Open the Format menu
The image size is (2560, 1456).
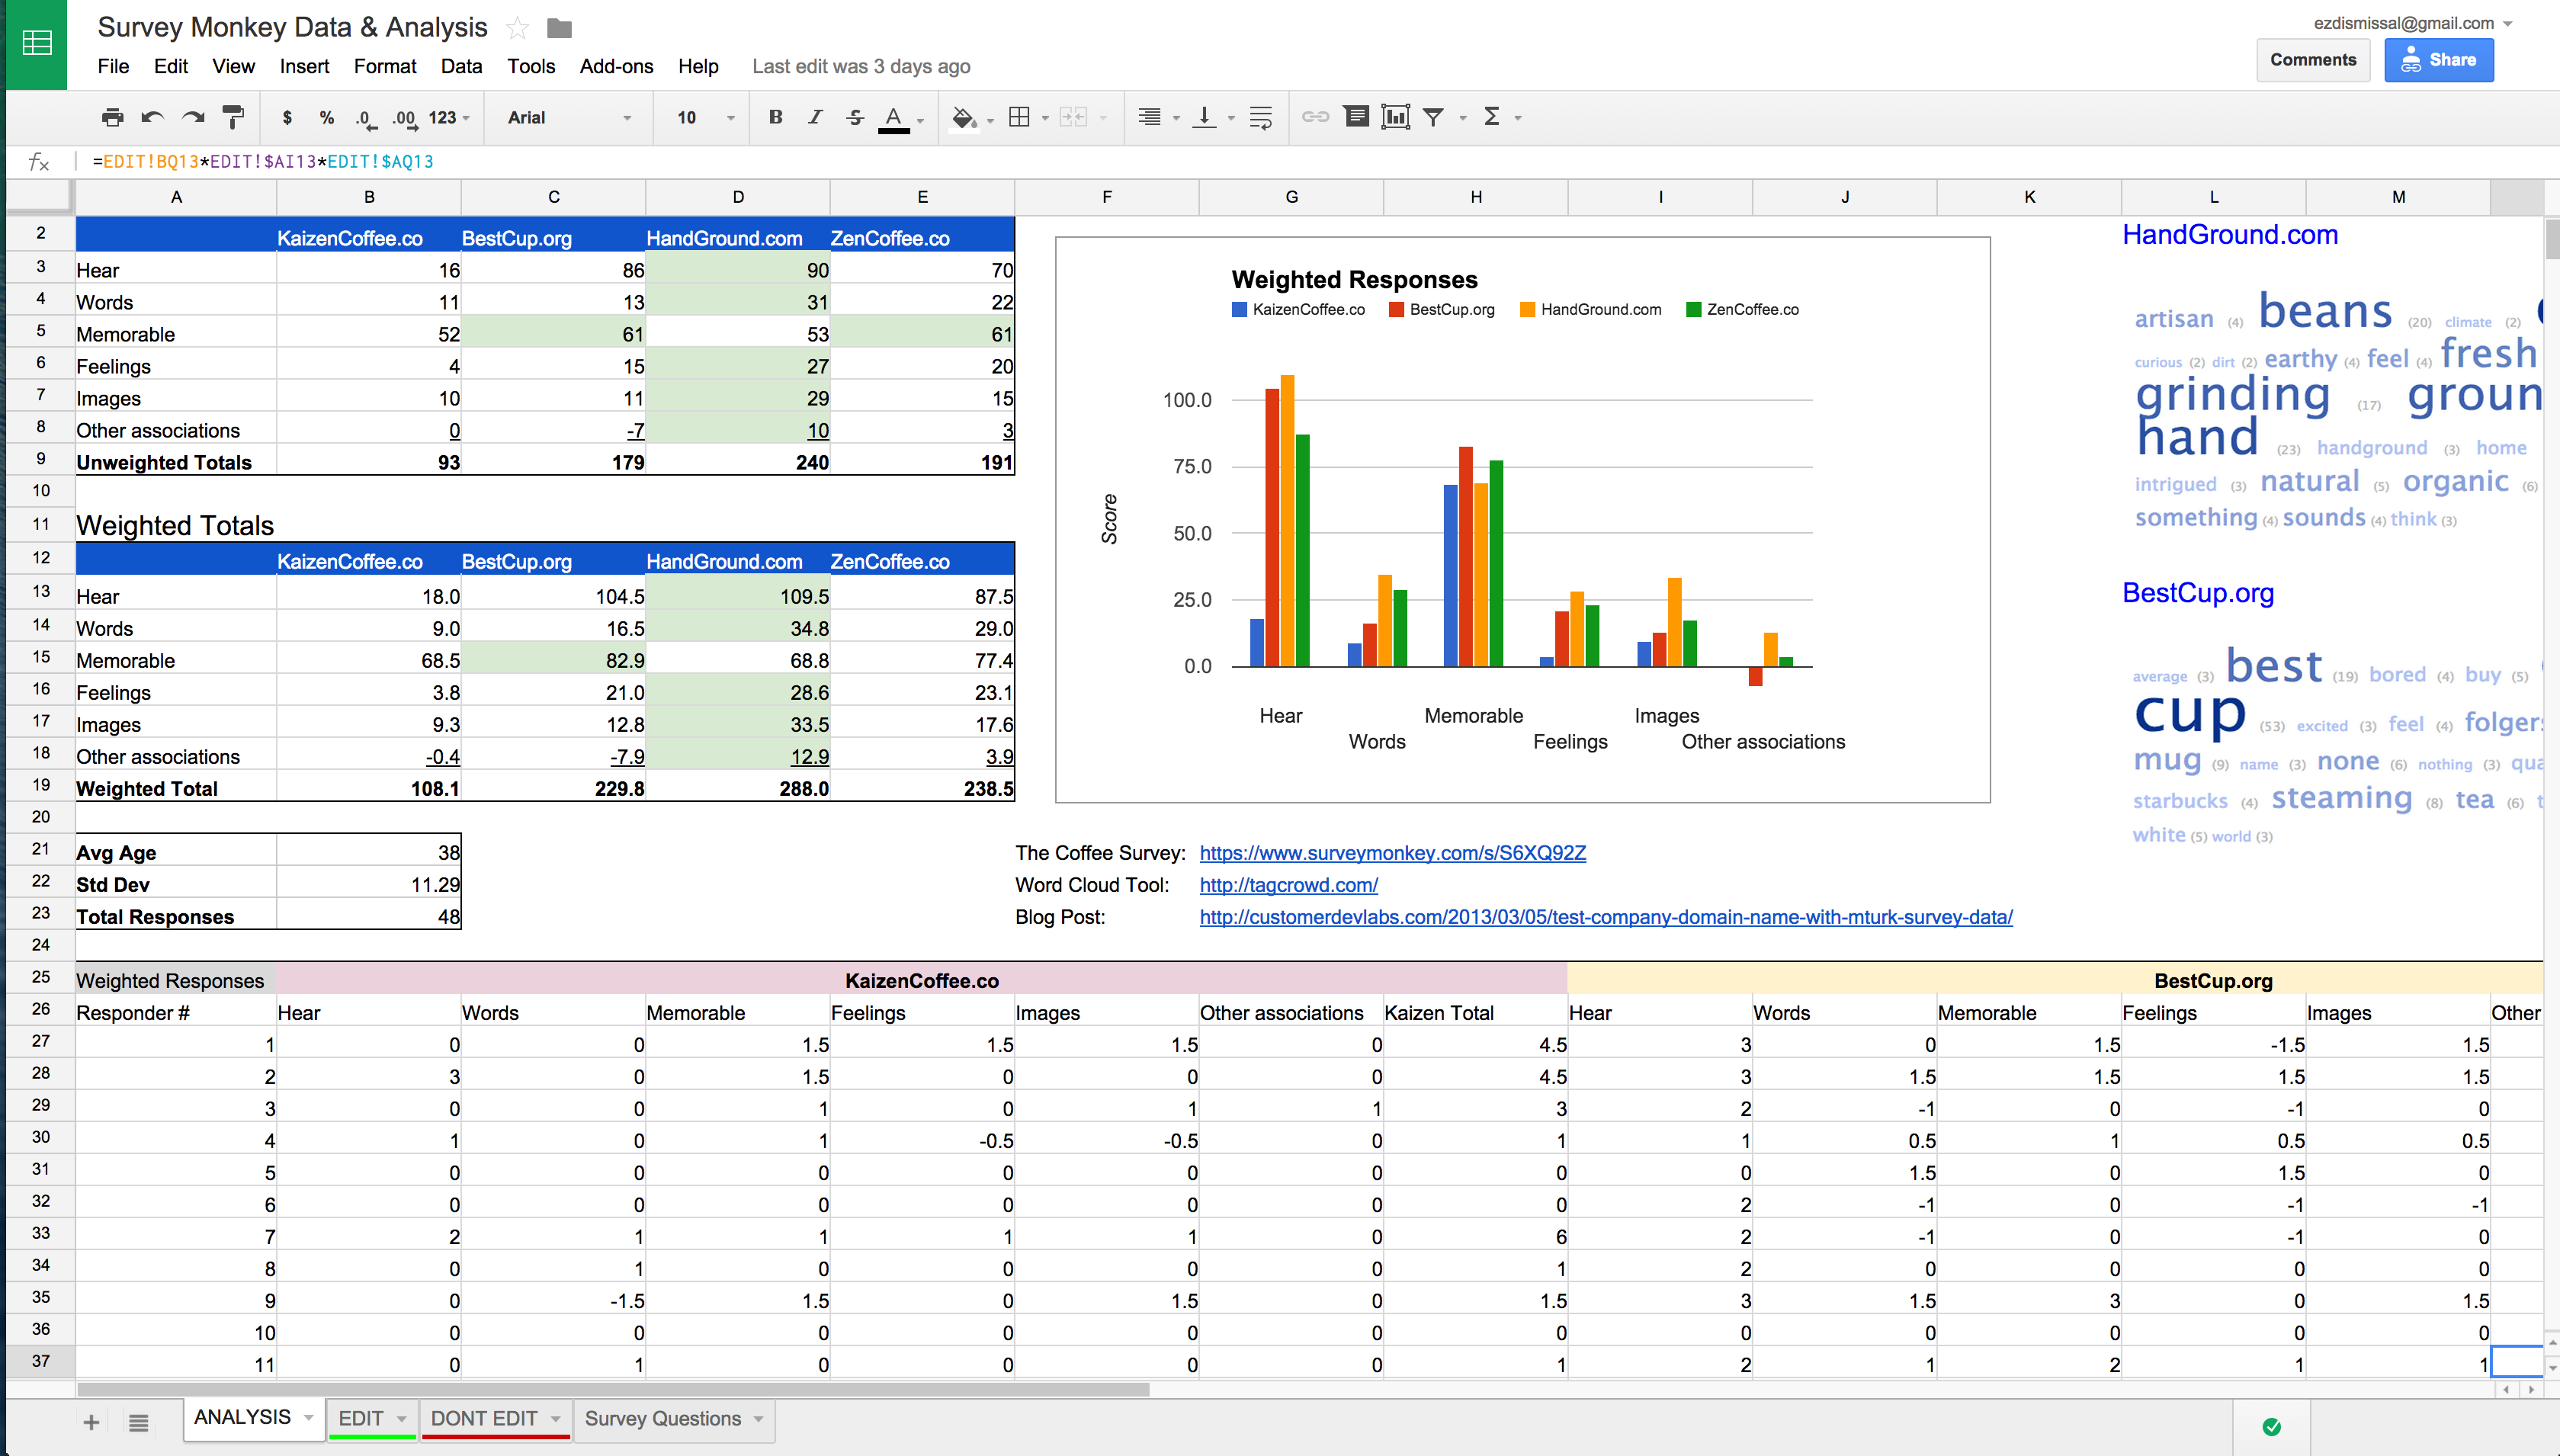385,66
